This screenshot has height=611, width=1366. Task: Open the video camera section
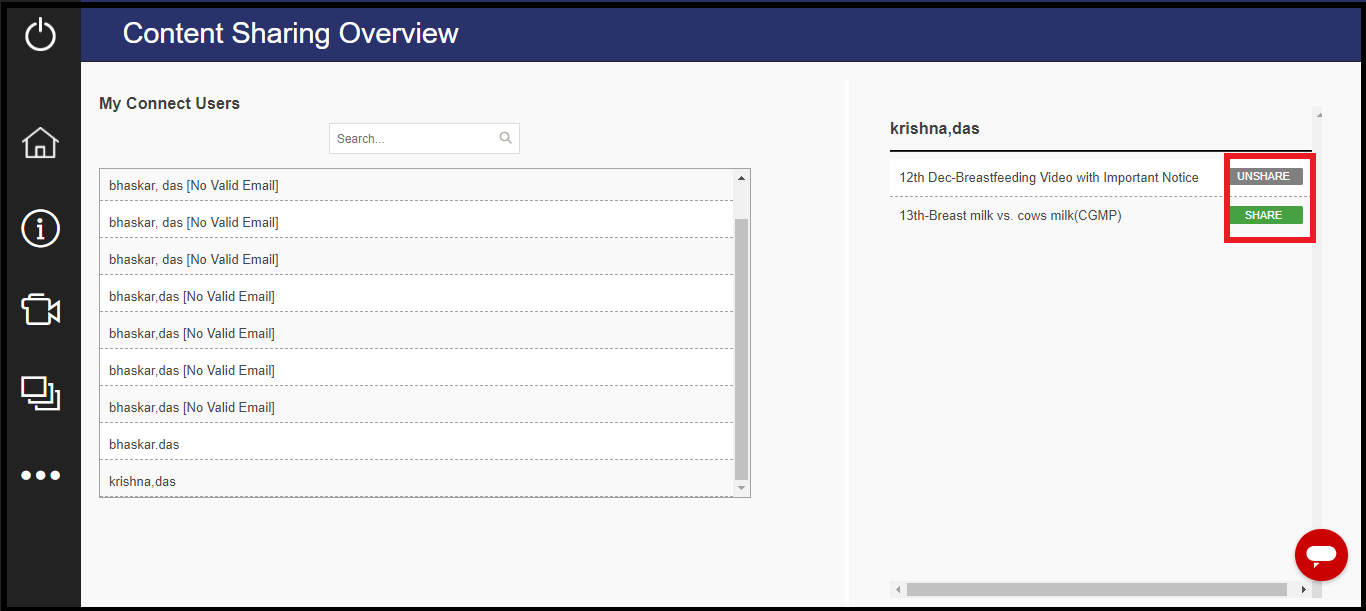tap(40, 310)
